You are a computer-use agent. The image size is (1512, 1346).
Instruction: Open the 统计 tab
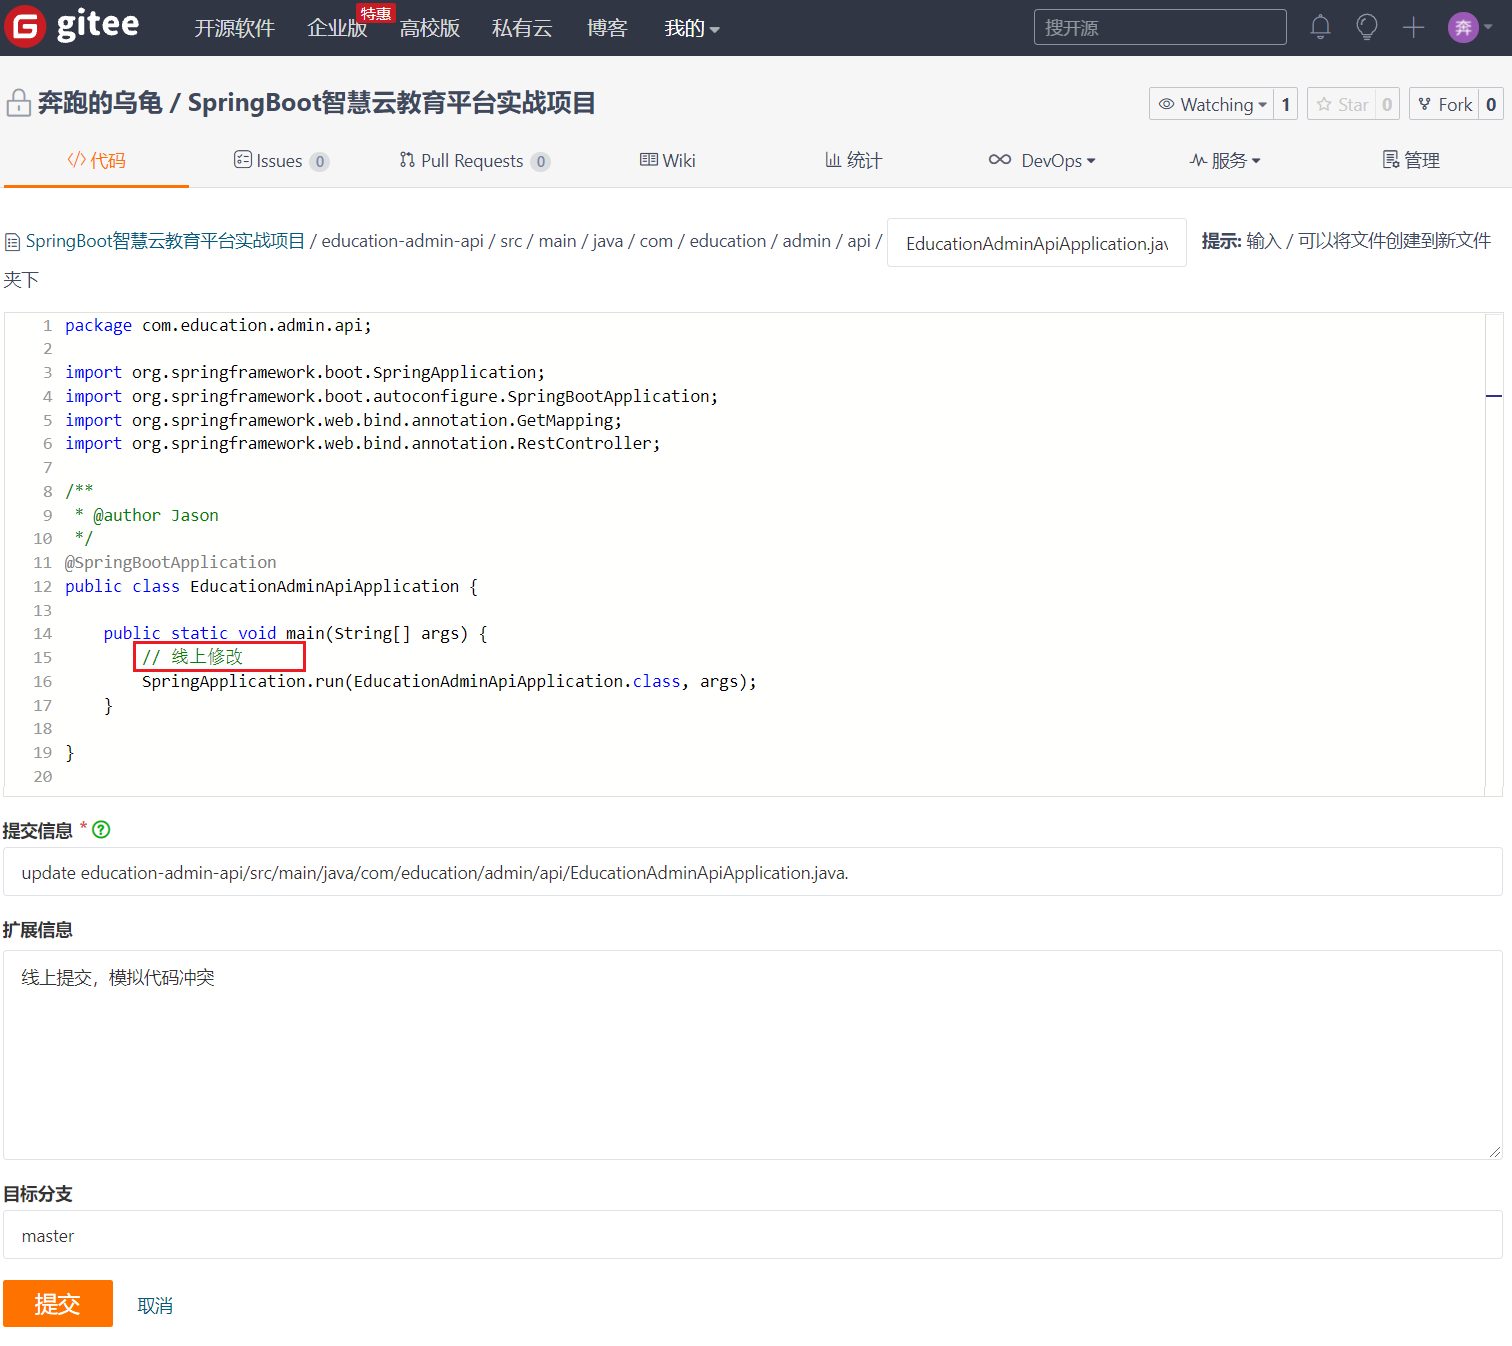pos(853,160)
